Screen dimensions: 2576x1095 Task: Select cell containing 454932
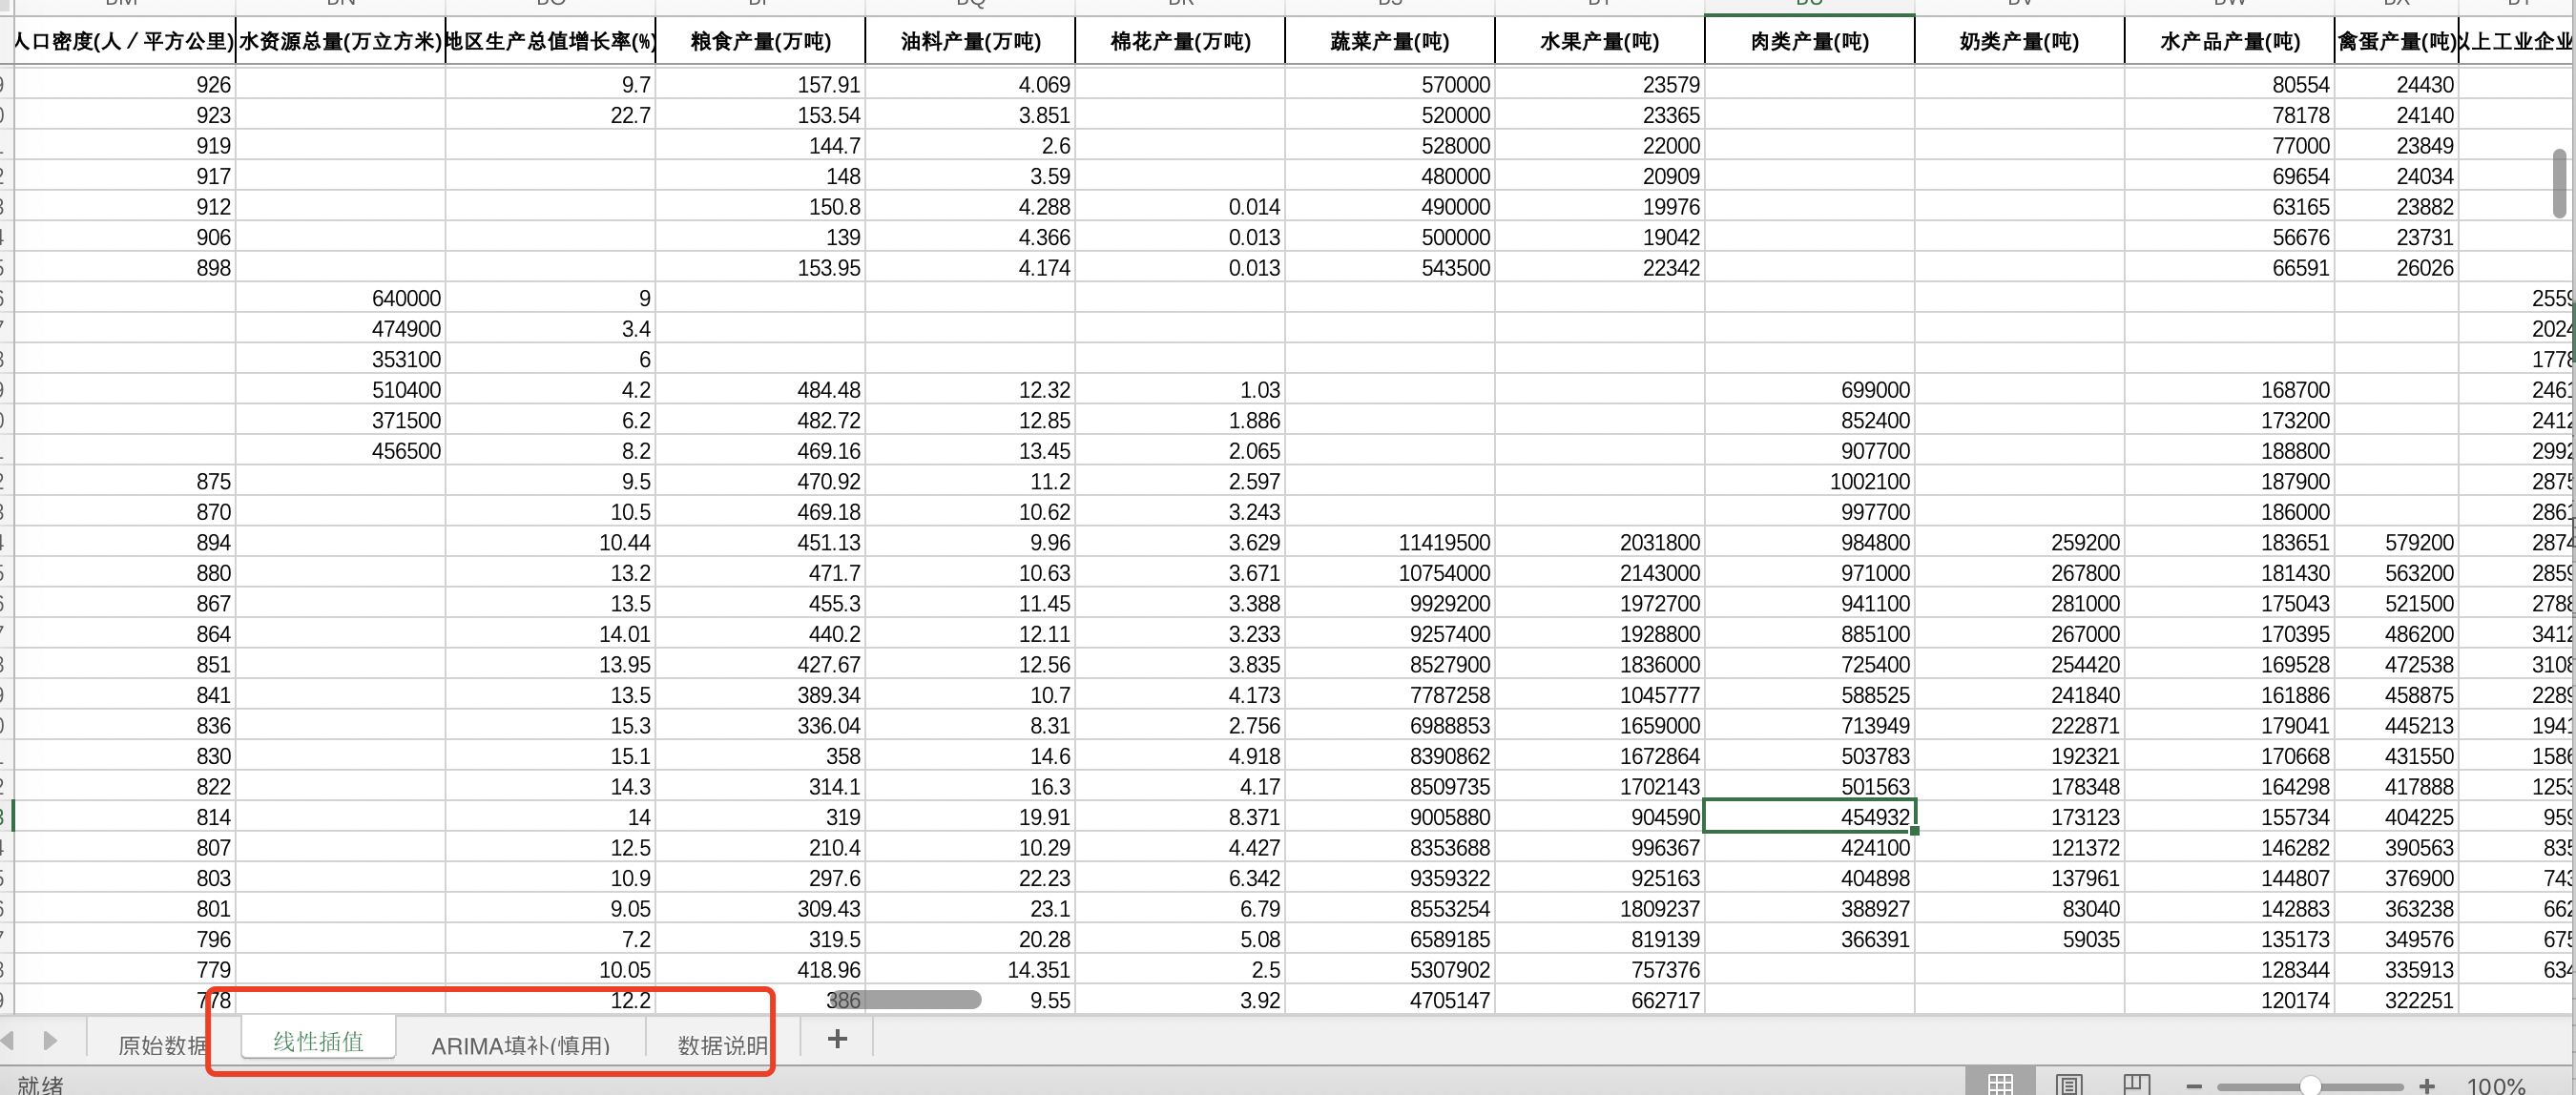tap(1809, 817)
